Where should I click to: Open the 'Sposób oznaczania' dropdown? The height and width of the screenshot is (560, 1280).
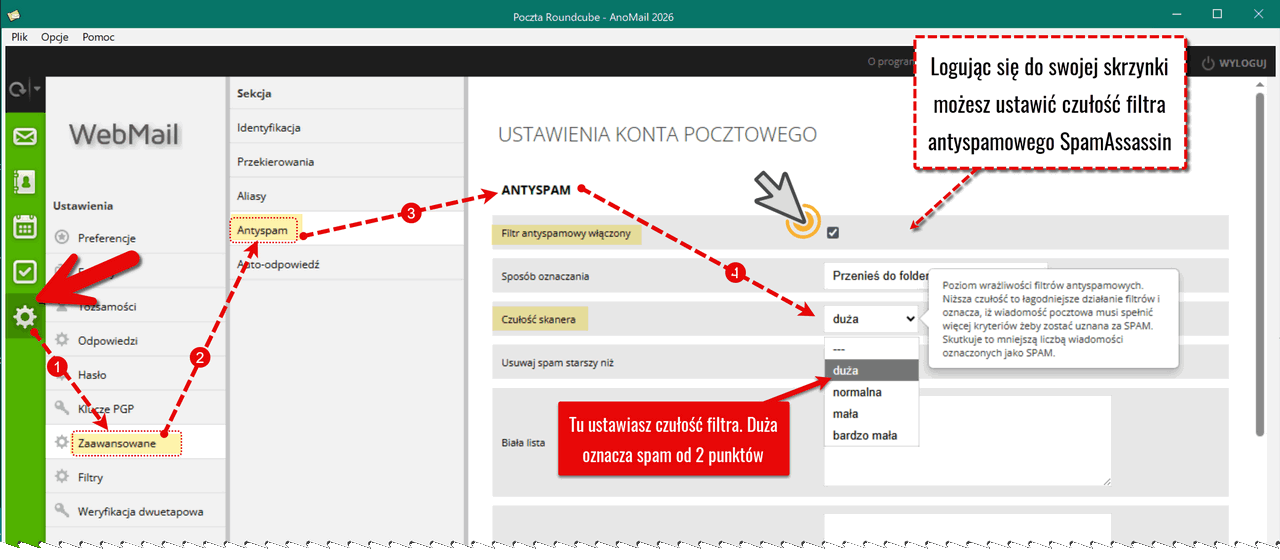pos(935,276)
